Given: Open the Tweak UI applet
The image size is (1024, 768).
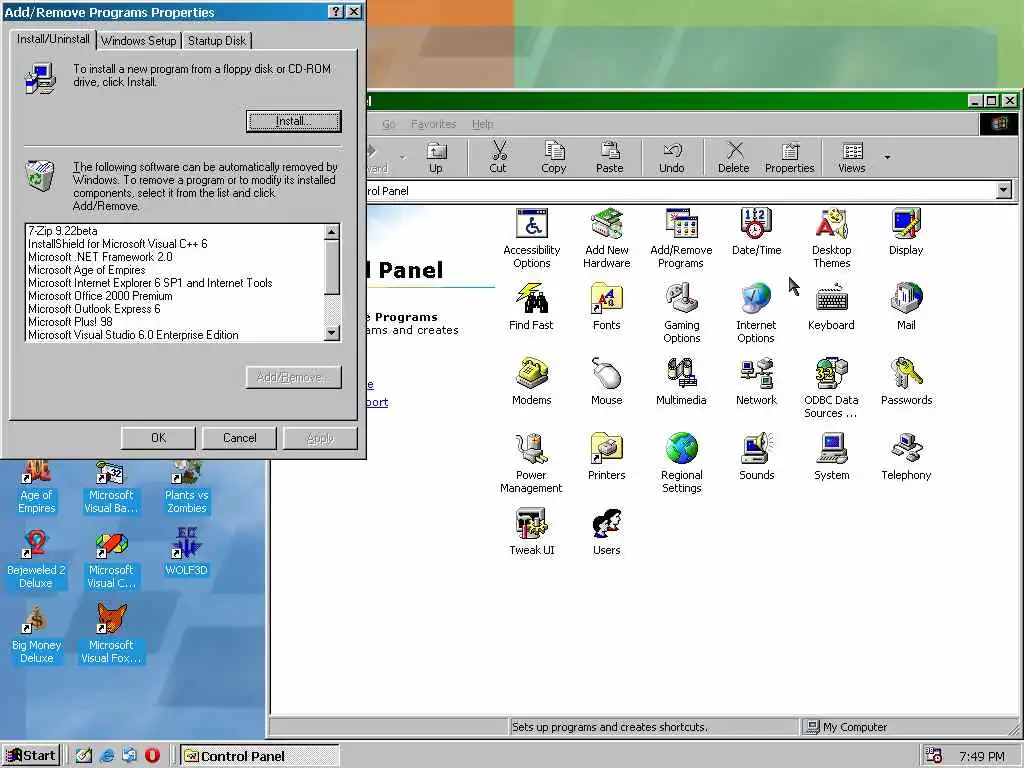Looking at the screenshot, I should pos(532,532).
